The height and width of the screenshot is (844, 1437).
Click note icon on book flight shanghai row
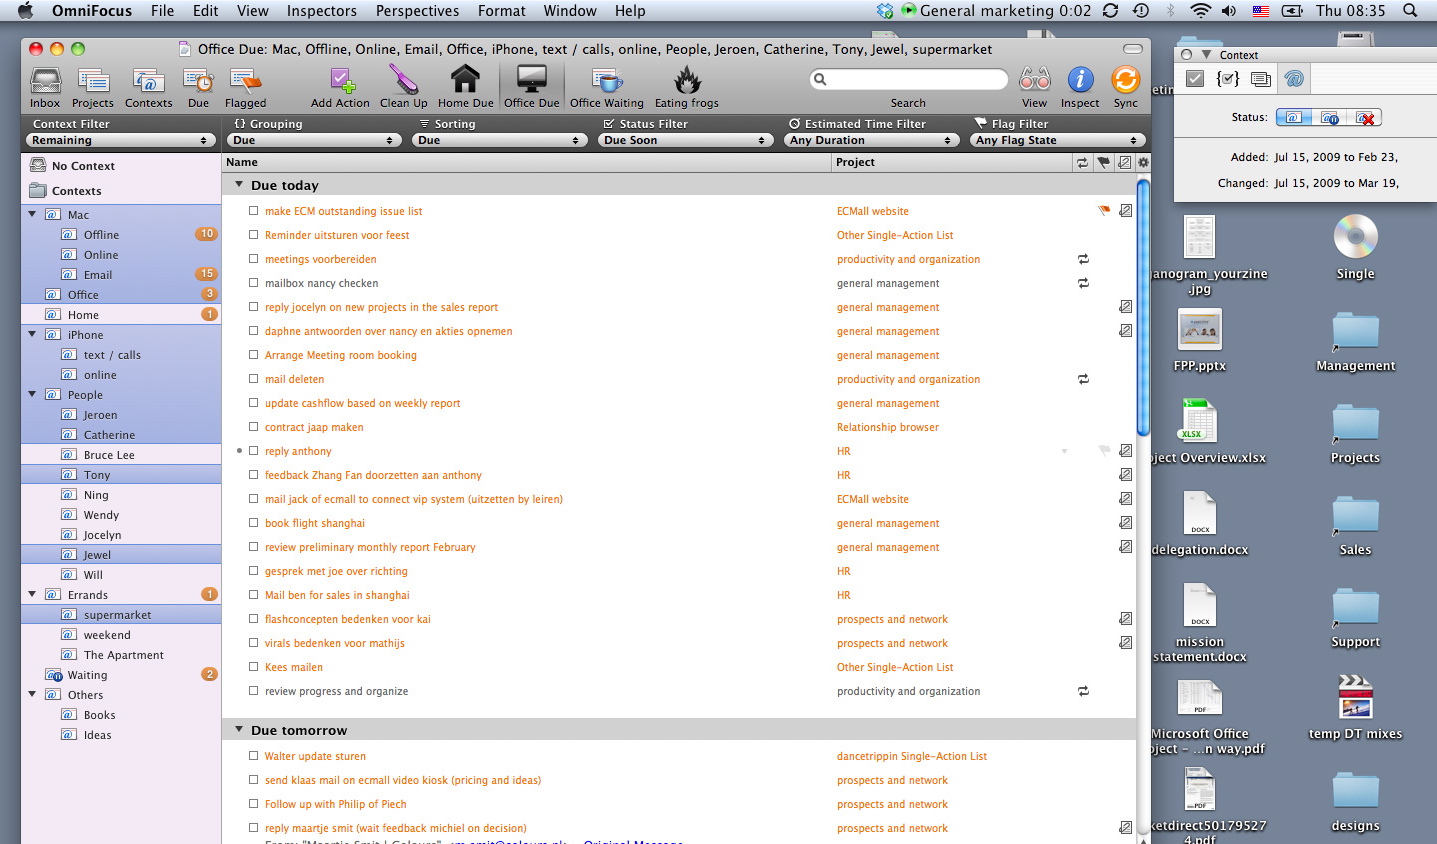tap(1126, 523)
